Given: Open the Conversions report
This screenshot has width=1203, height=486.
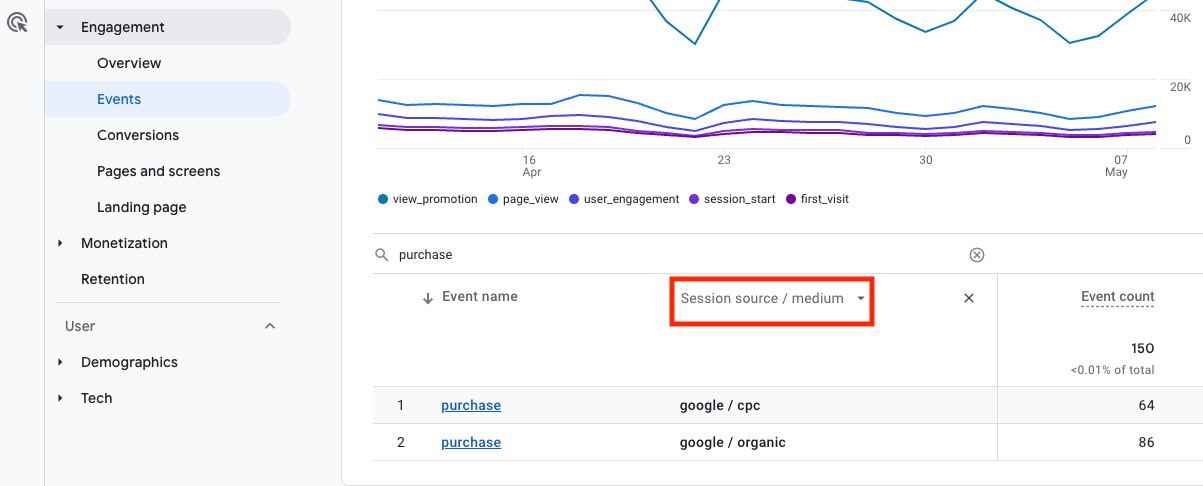Looking at the screenshot, I should point(138,135).
